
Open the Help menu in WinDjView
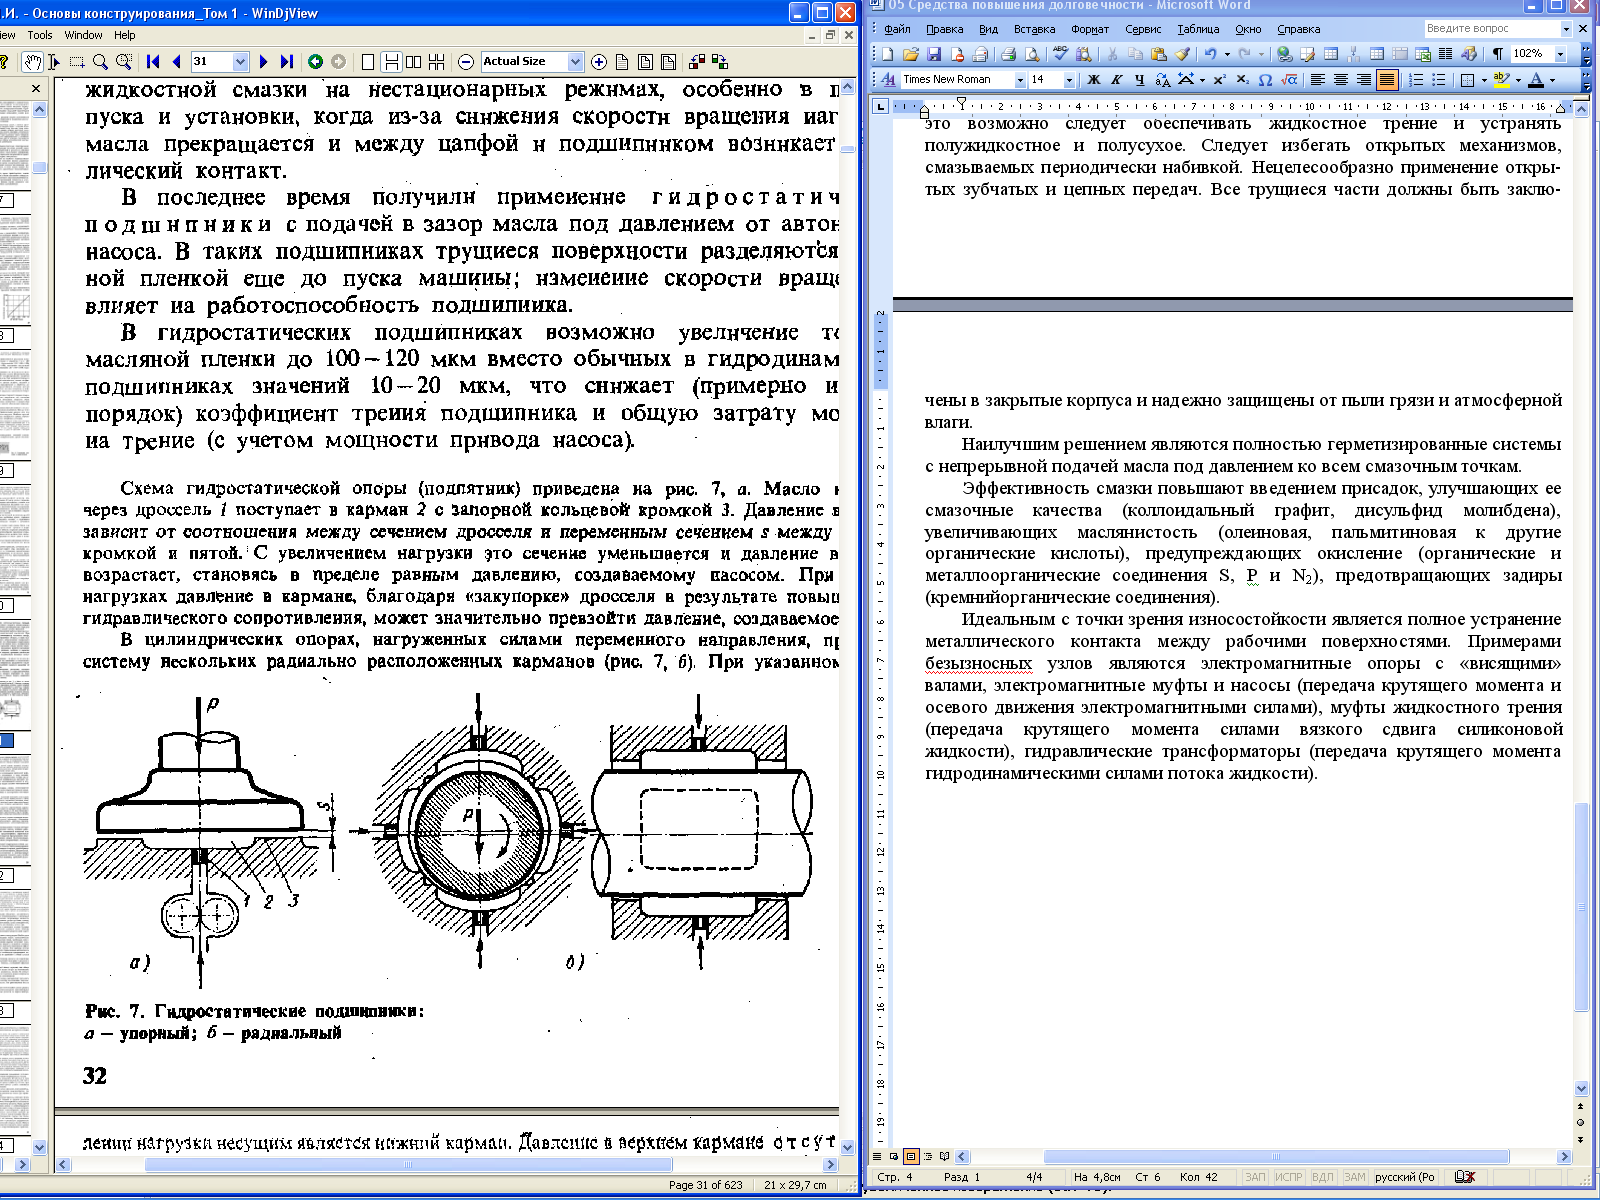[125, 35]
